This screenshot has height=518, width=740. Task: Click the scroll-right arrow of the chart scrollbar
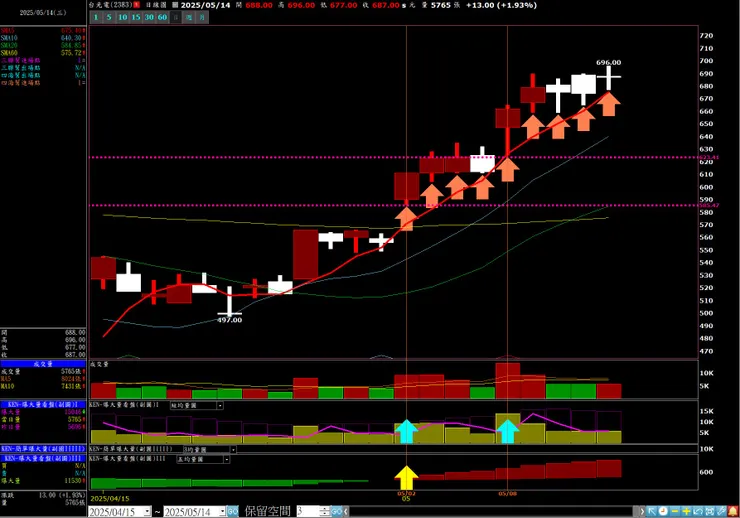click(x=641, y=511)
